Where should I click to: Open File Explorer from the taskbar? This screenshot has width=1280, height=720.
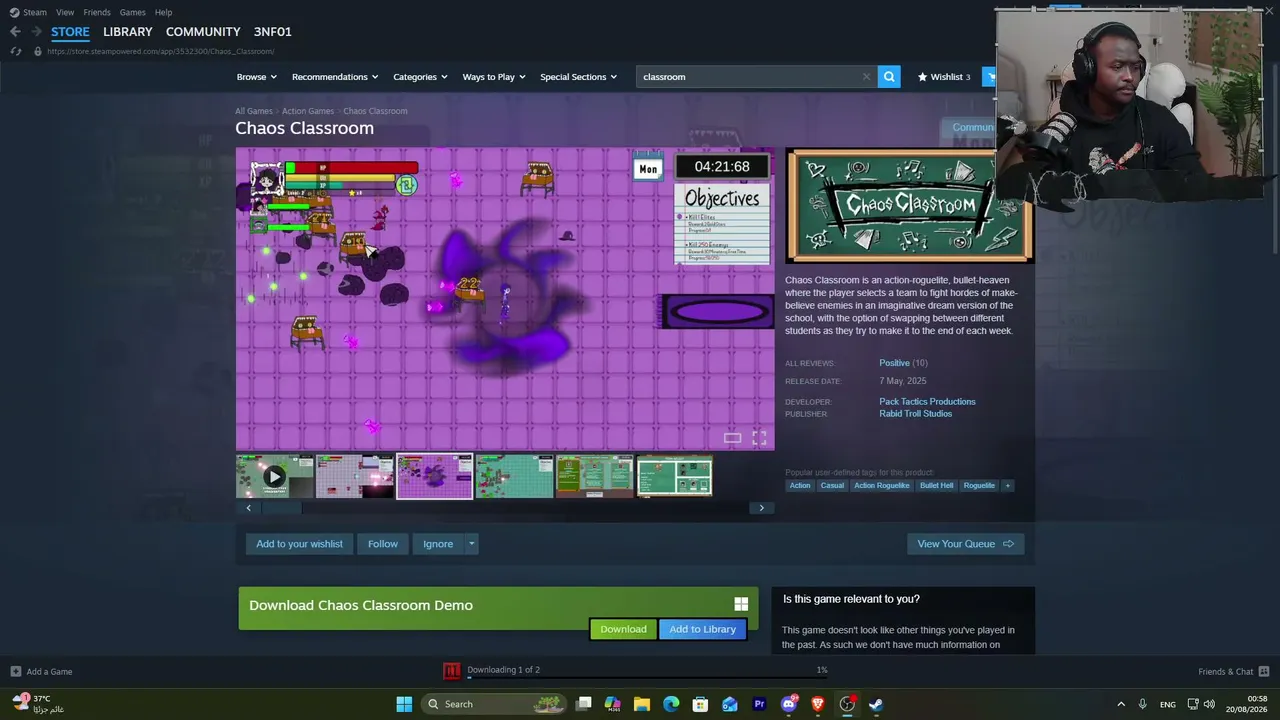(x=642, y=704)
